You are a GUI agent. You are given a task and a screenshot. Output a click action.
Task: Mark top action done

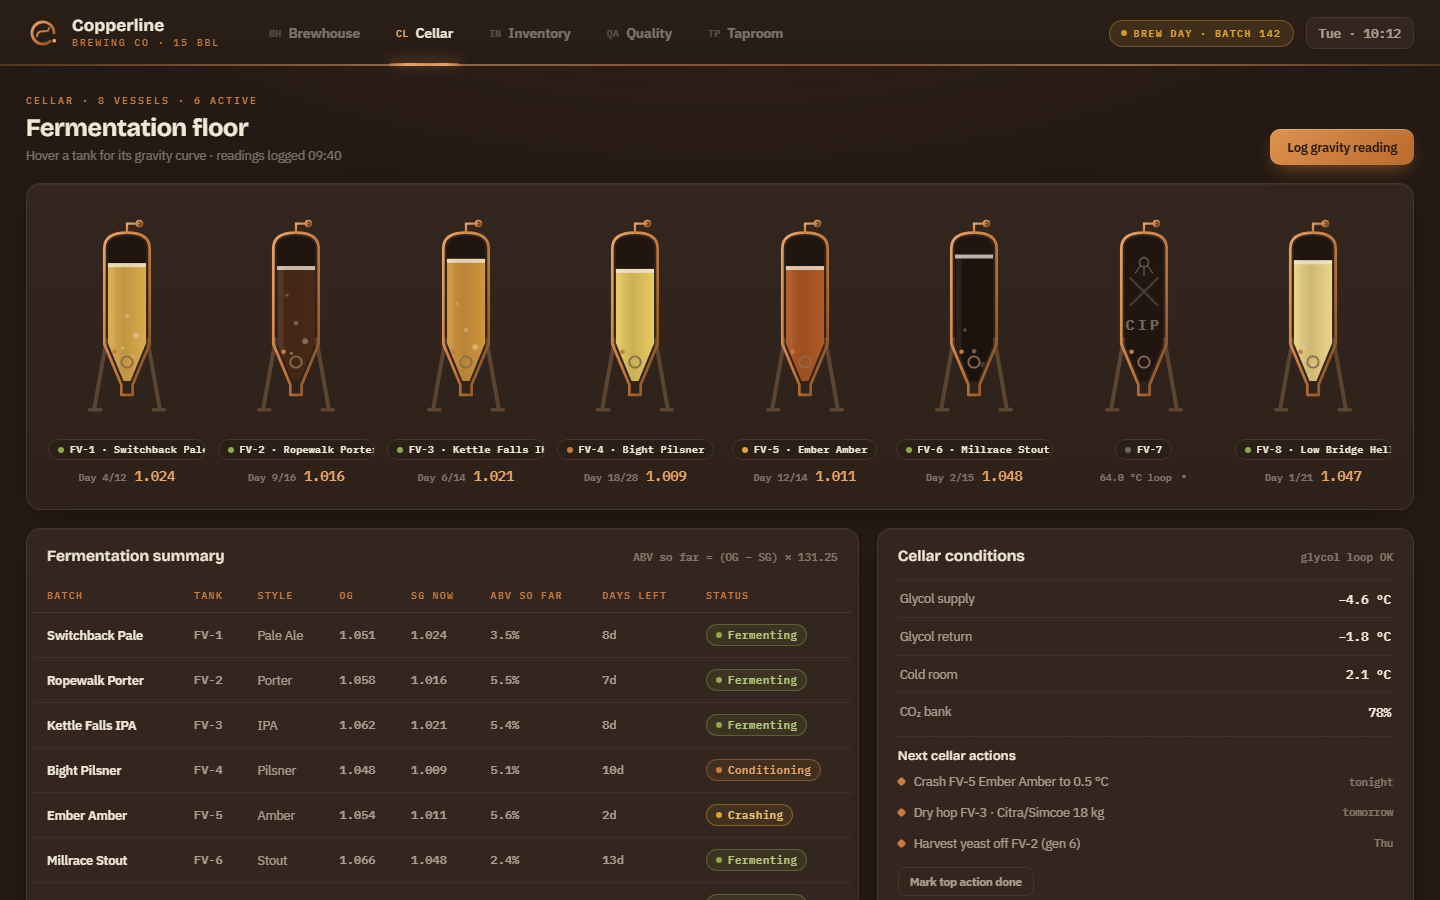966,882
